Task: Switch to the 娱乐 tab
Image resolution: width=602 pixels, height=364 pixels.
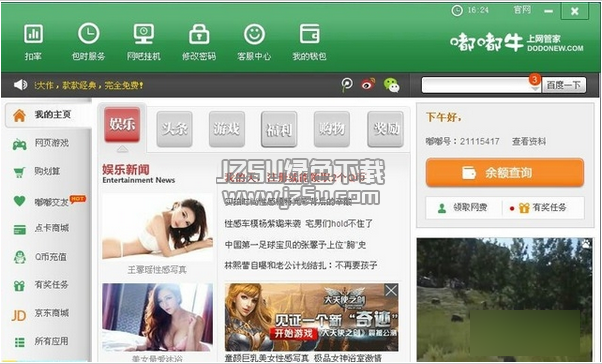Action: pos(122,125)
